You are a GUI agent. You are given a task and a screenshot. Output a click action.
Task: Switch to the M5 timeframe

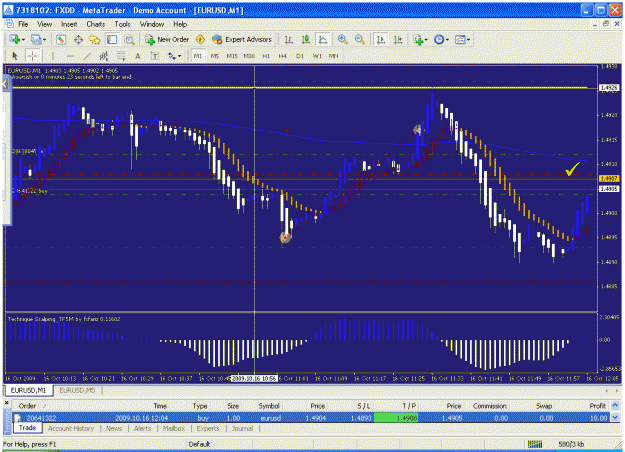click(x=215, y=56)
